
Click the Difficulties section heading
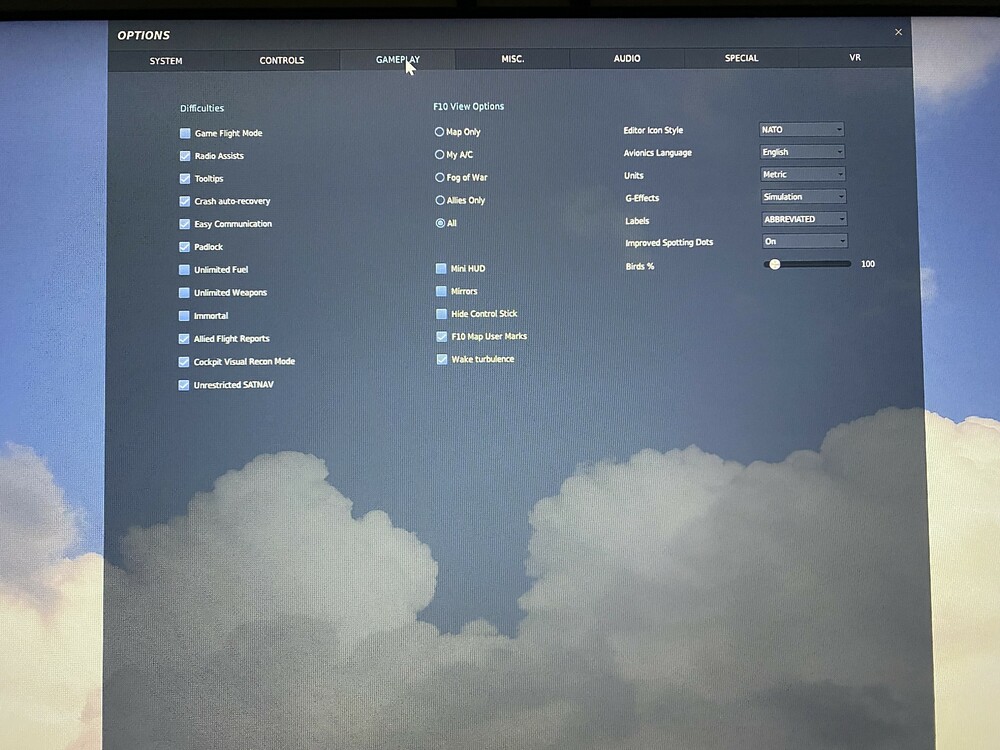tap(202, 108)
